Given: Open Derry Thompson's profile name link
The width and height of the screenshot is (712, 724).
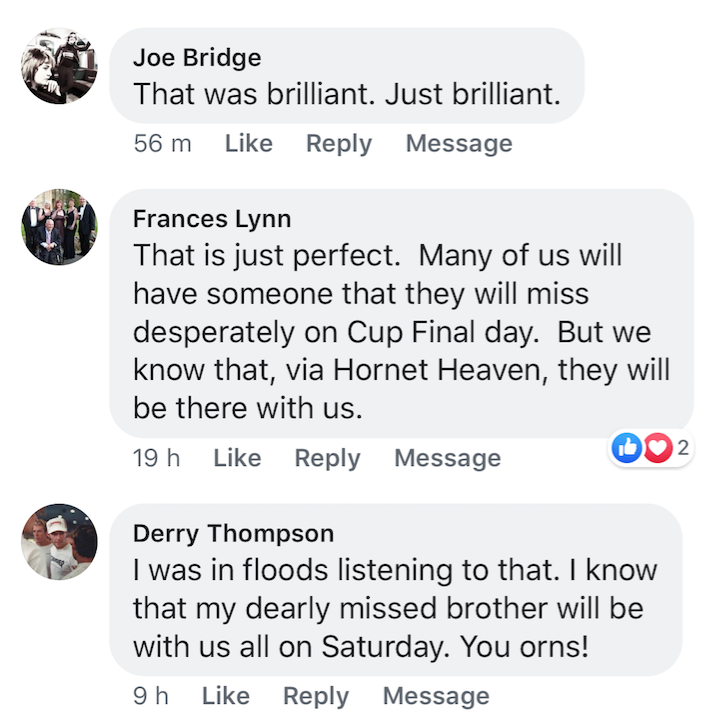Looking at the screenshot, I should (233, 533).
